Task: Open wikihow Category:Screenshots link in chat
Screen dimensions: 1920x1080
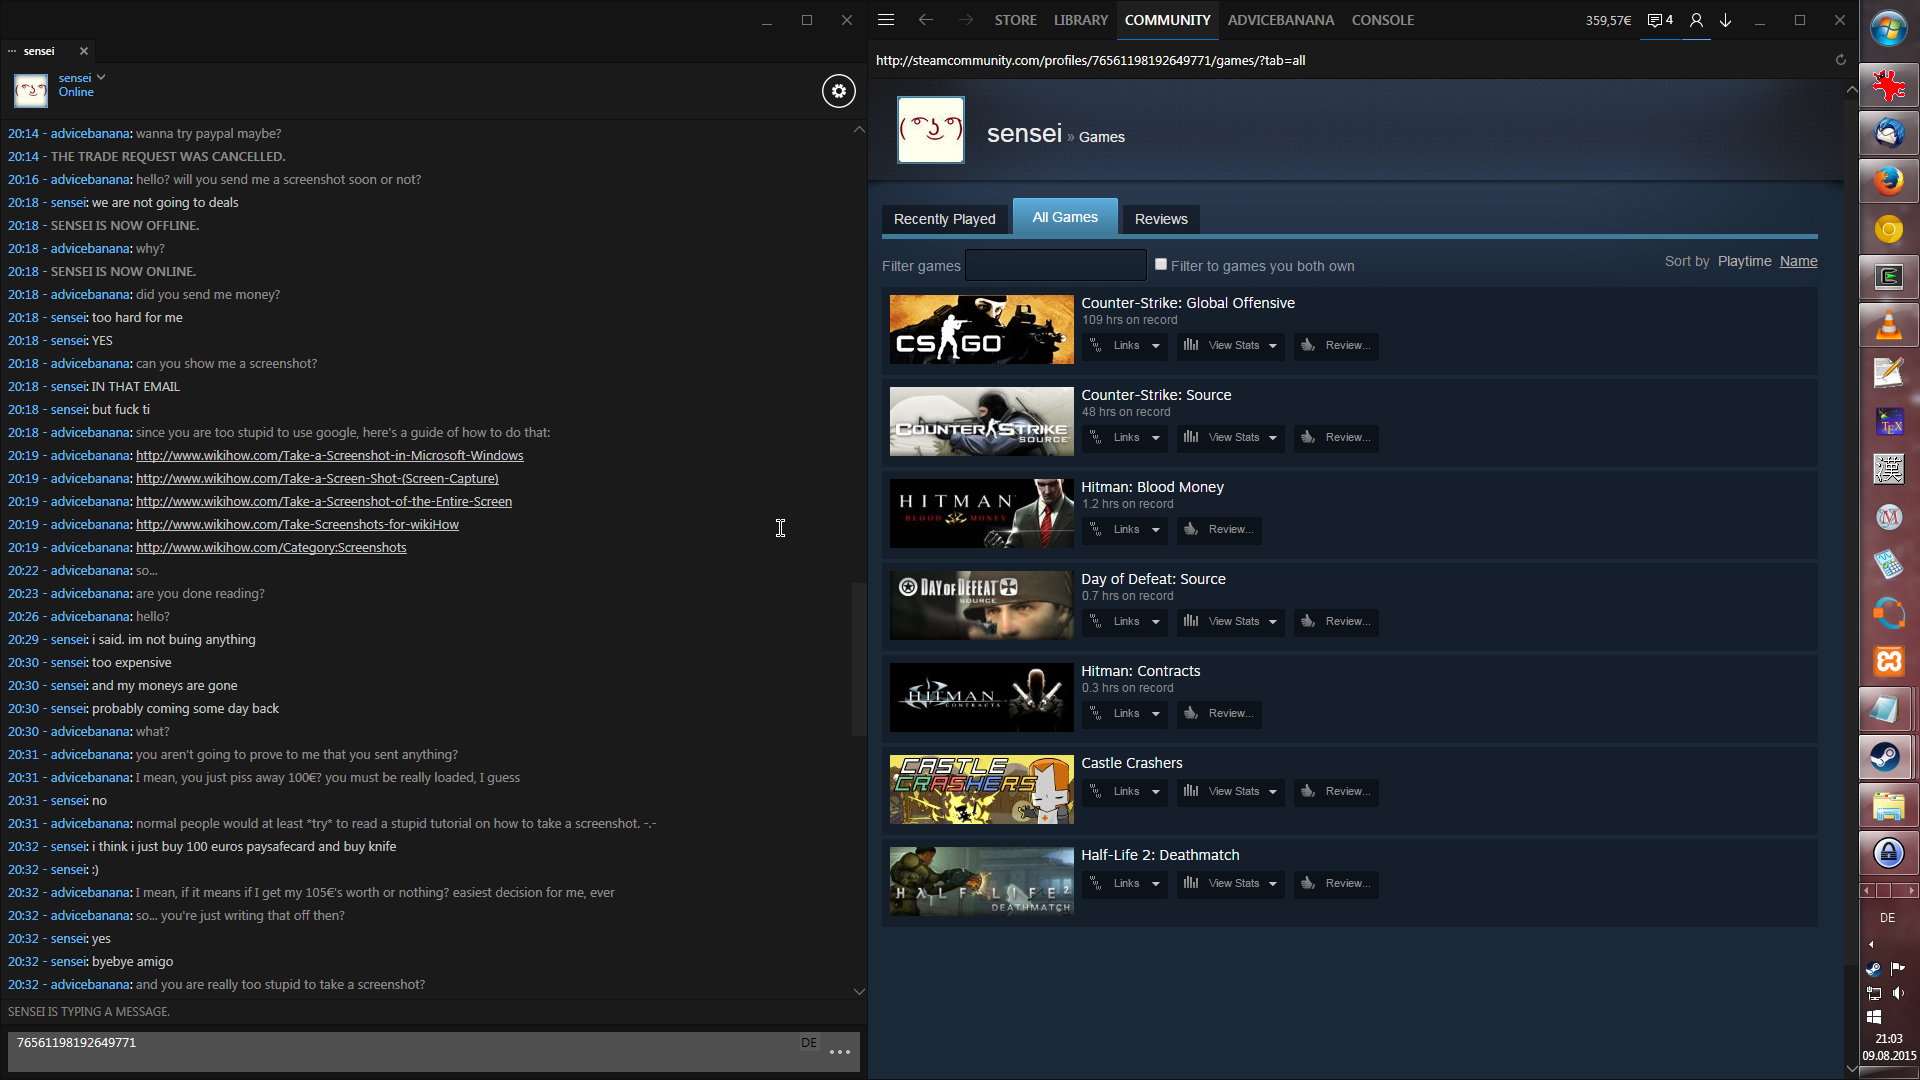Action: (x=271, y=548)
